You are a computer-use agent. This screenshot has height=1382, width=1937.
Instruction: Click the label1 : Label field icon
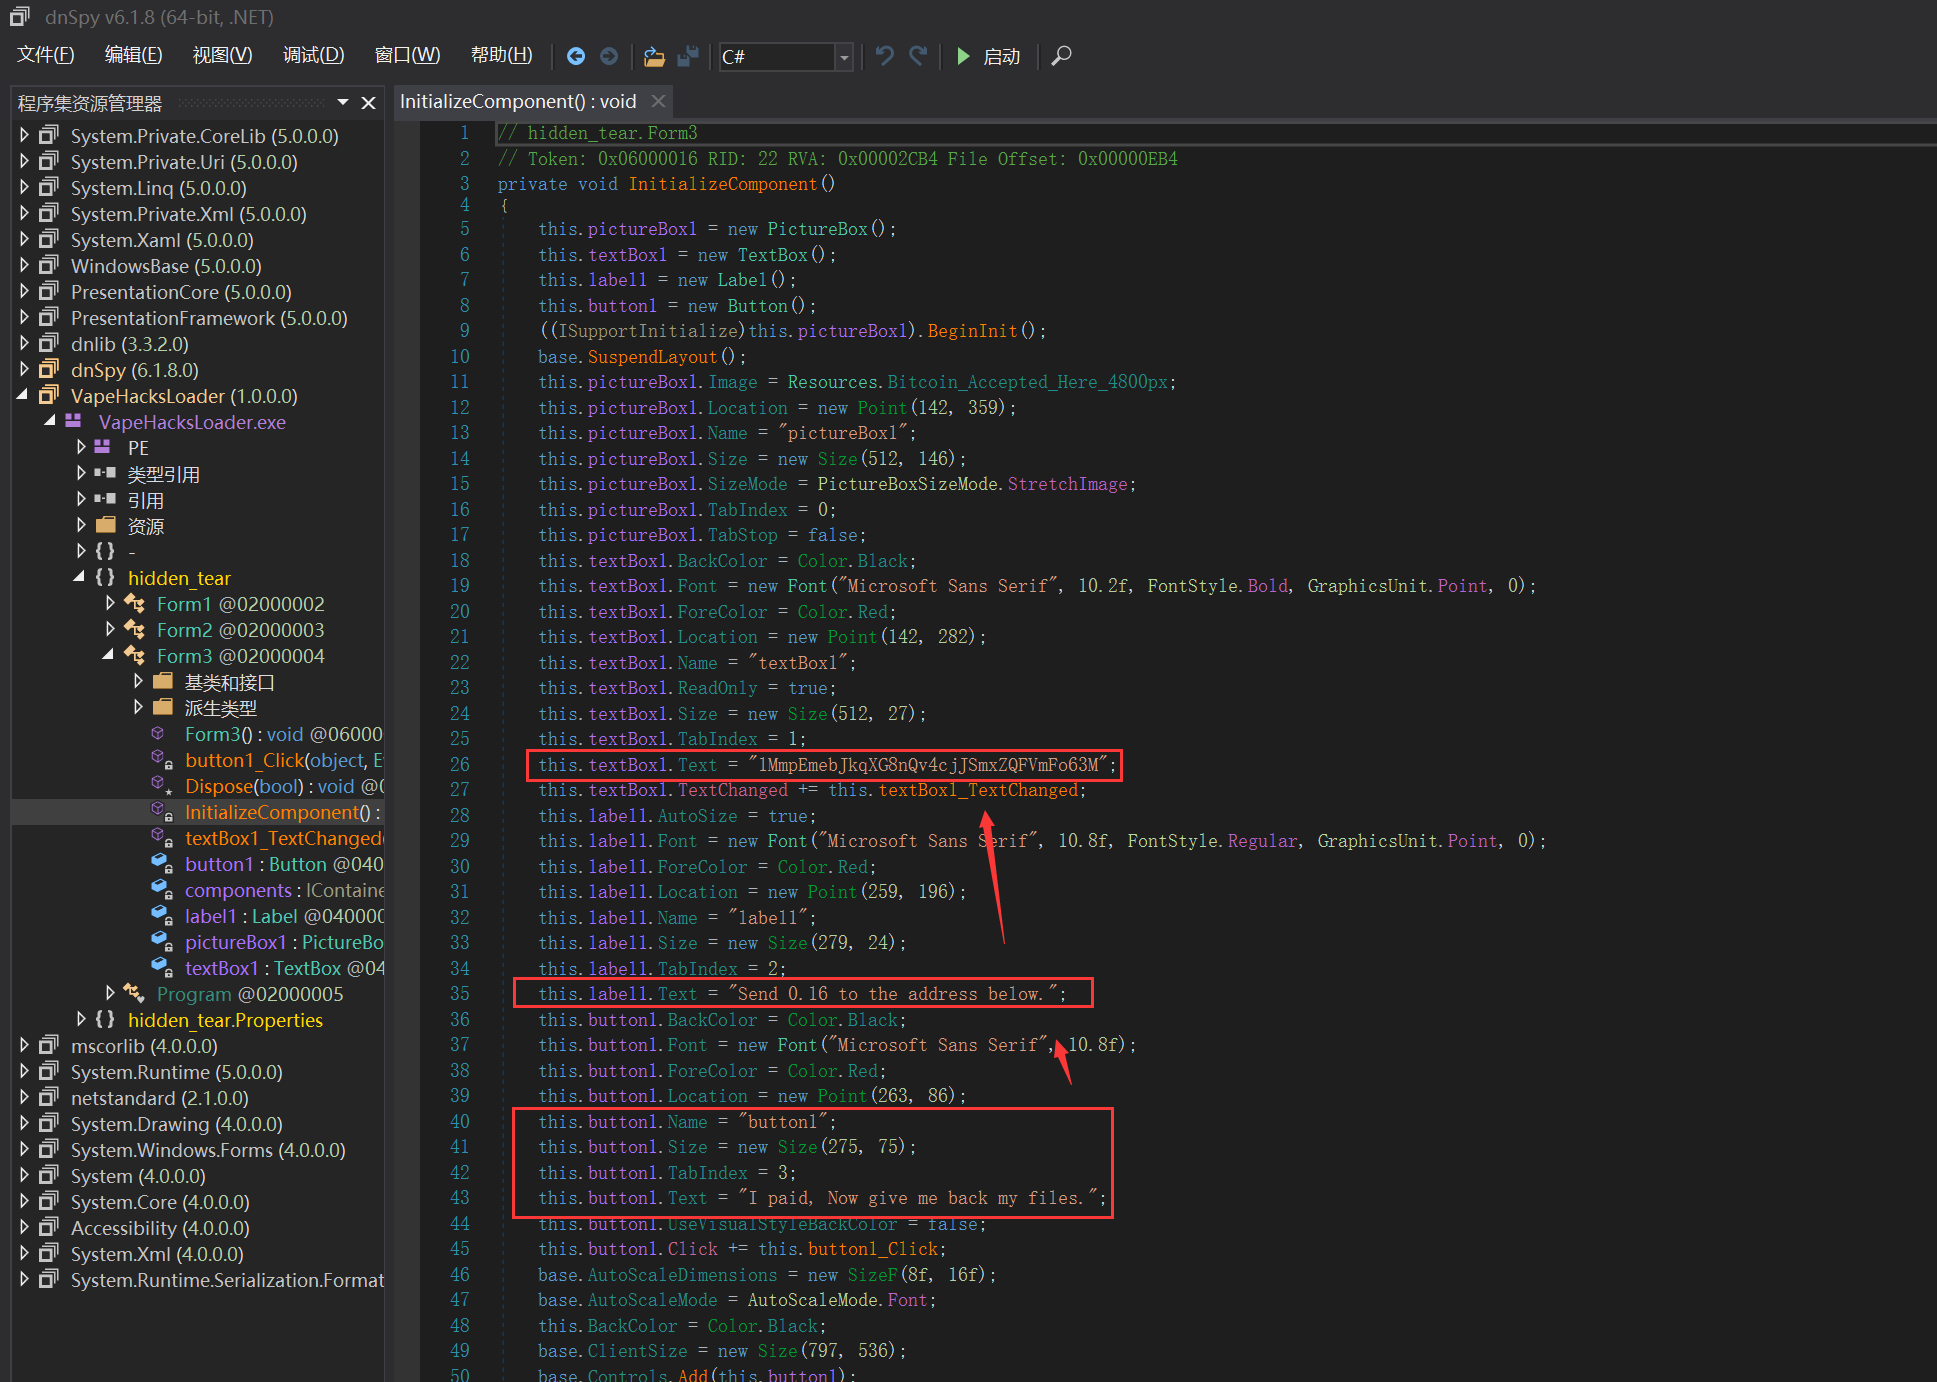(162, 916)
